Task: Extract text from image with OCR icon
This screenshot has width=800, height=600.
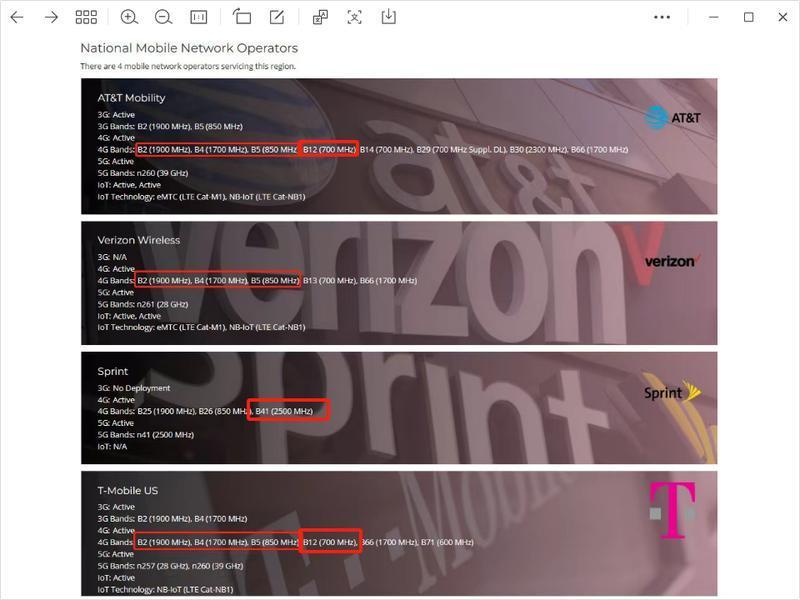Action: (x=354, y=17)
